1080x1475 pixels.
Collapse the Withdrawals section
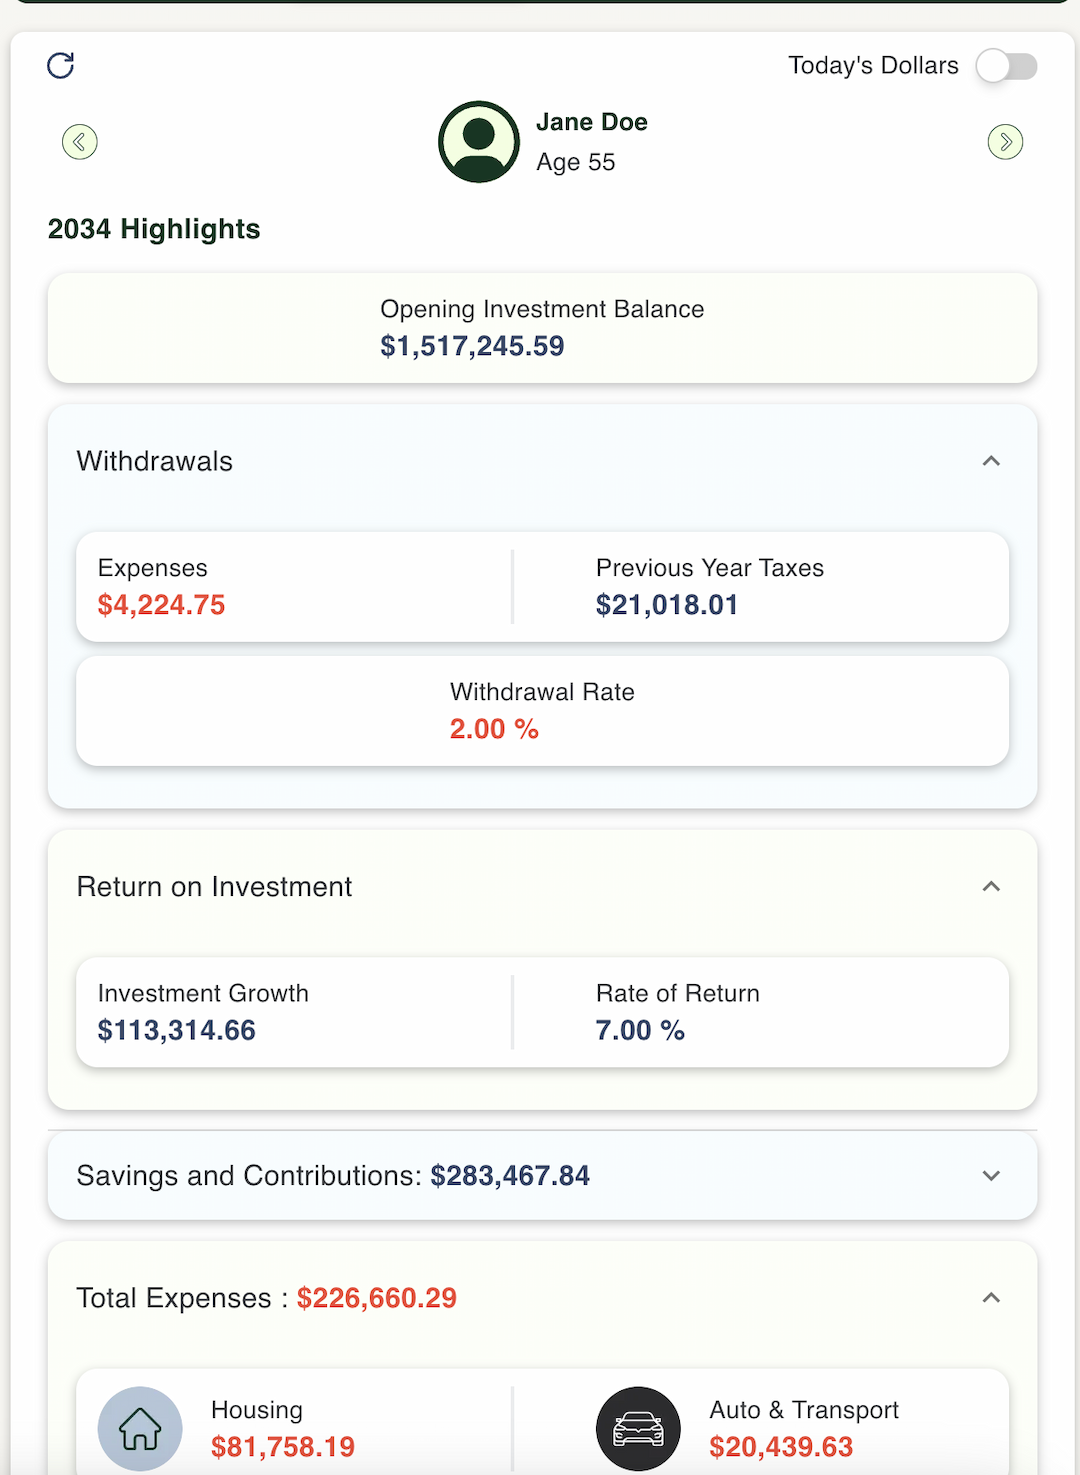tap(991, 461)
